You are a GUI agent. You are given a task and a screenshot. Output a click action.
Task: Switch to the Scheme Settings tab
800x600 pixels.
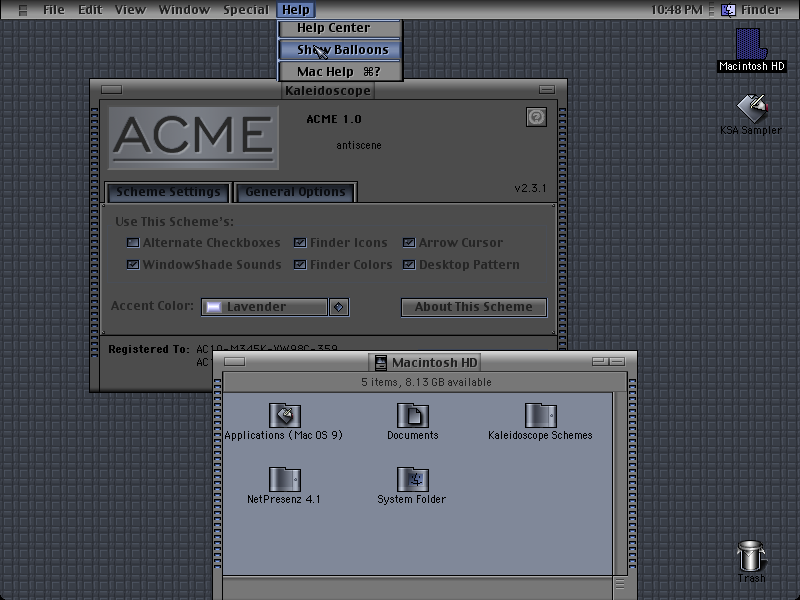pyautogui.click(x=168, y=192)
